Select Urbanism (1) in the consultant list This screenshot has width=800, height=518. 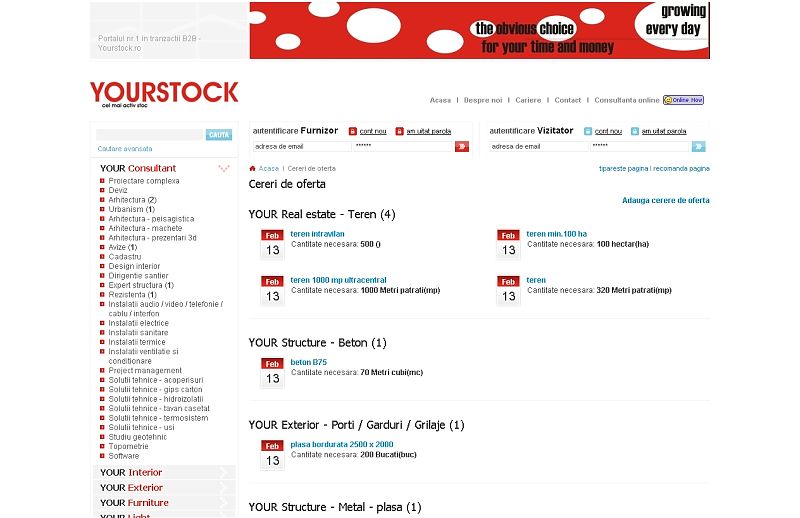coord(131,209)
